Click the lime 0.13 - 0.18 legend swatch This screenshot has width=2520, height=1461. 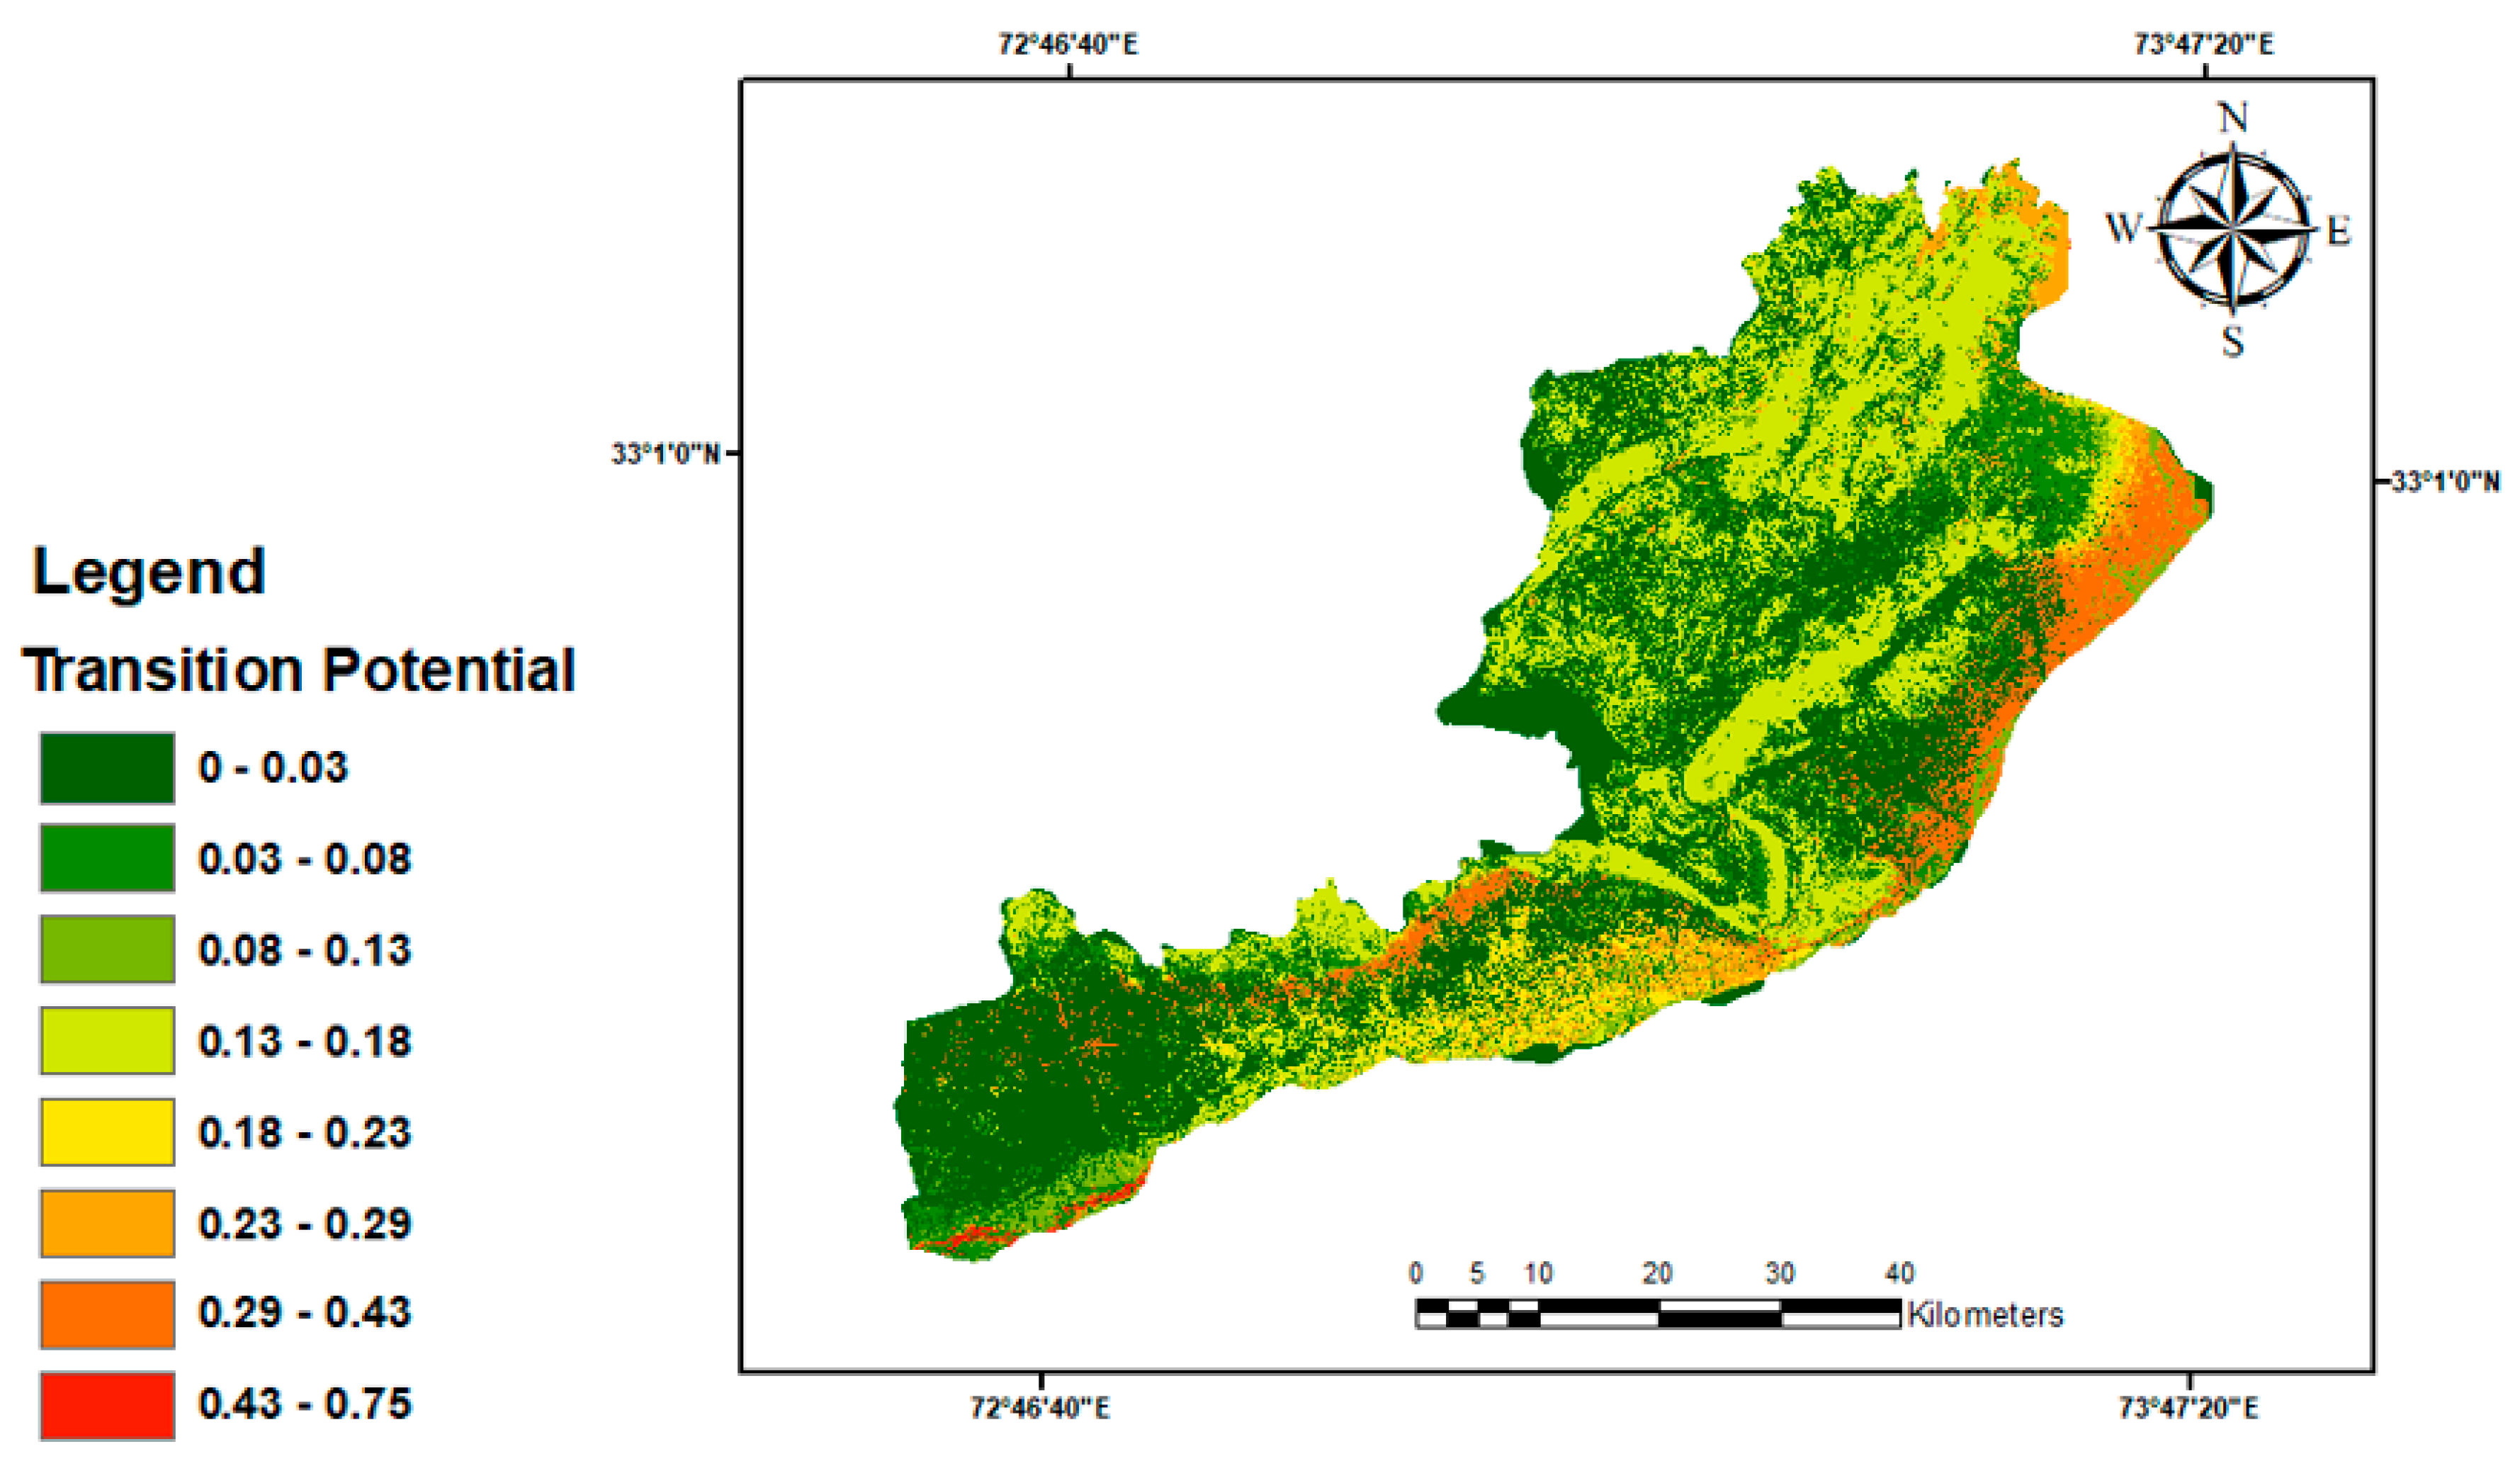pyautogui.click(x=107, y=1041)
